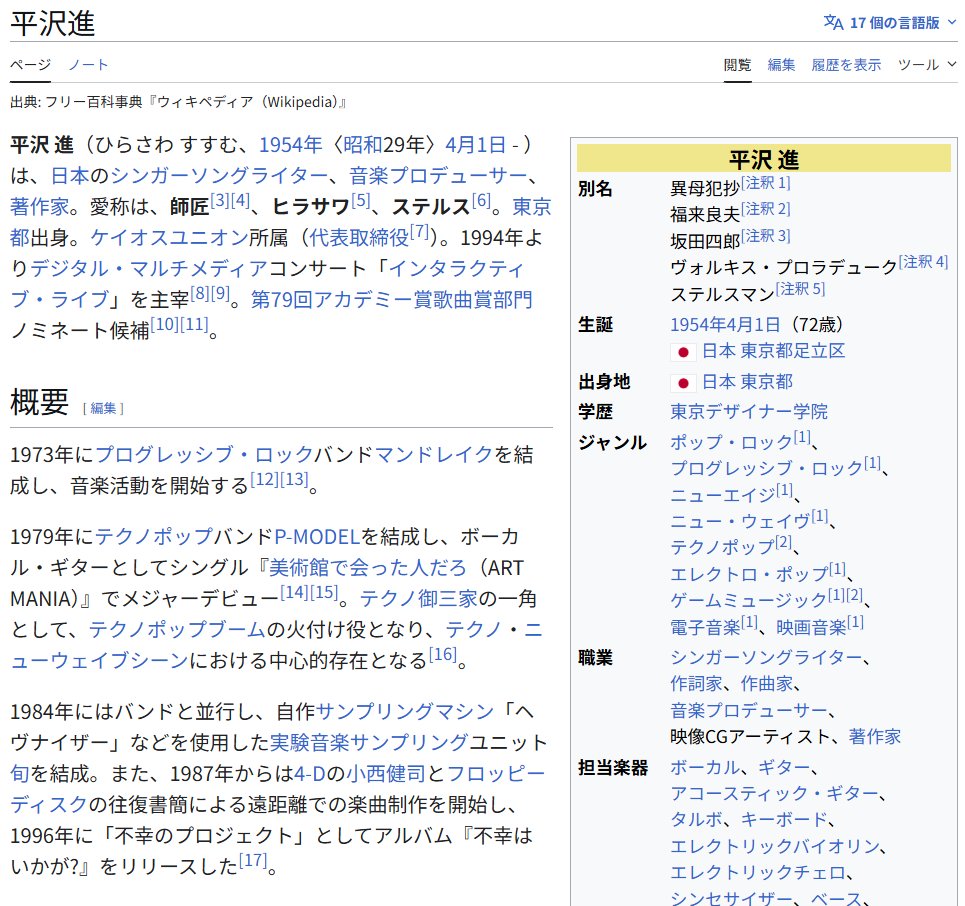Select the 編集 tab at top
Image resolution: width=965 pixels, height=906 pixels.
(782, 65)
